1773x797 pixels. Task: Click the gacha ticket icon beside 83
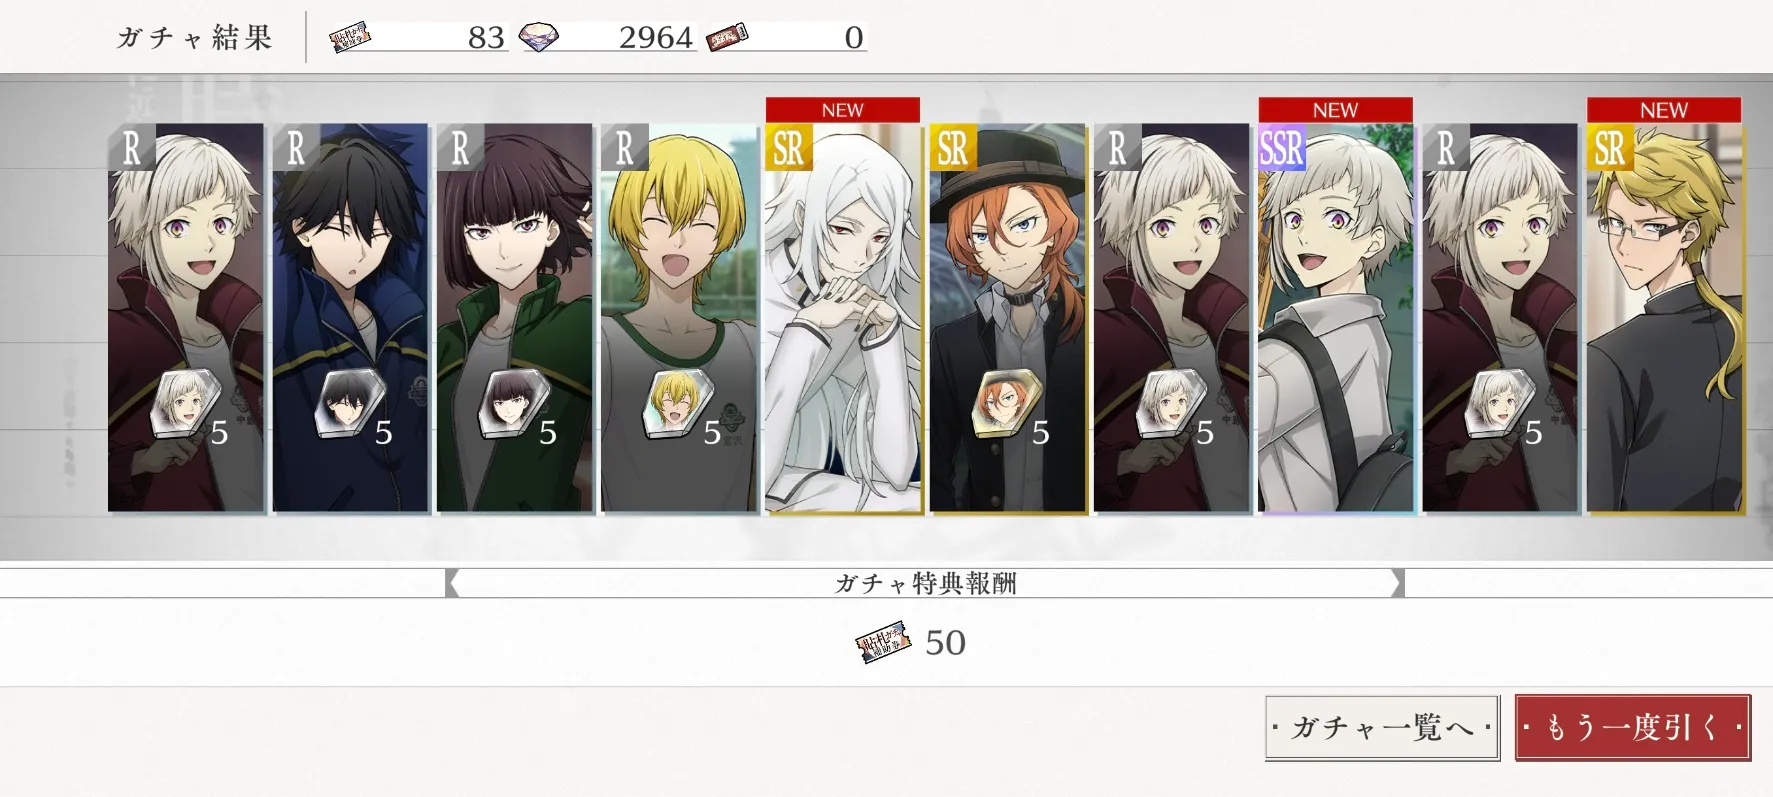pos(350,38)
